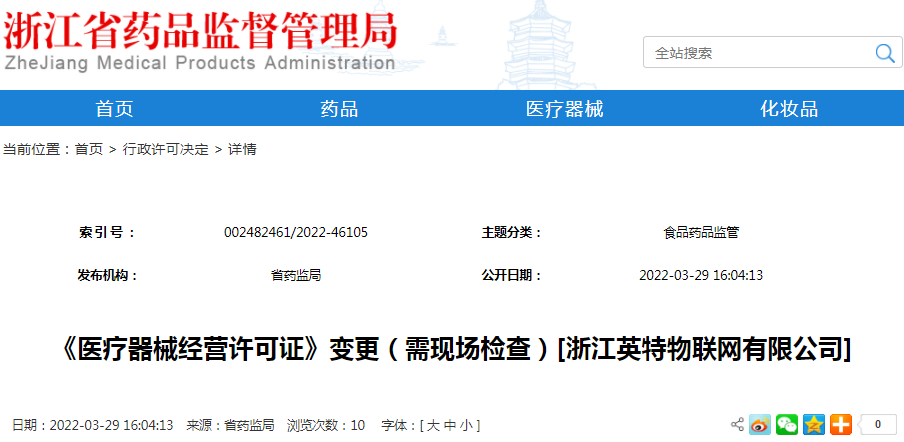
Task: Click the article title heading
Action: (x=455, y=349)
